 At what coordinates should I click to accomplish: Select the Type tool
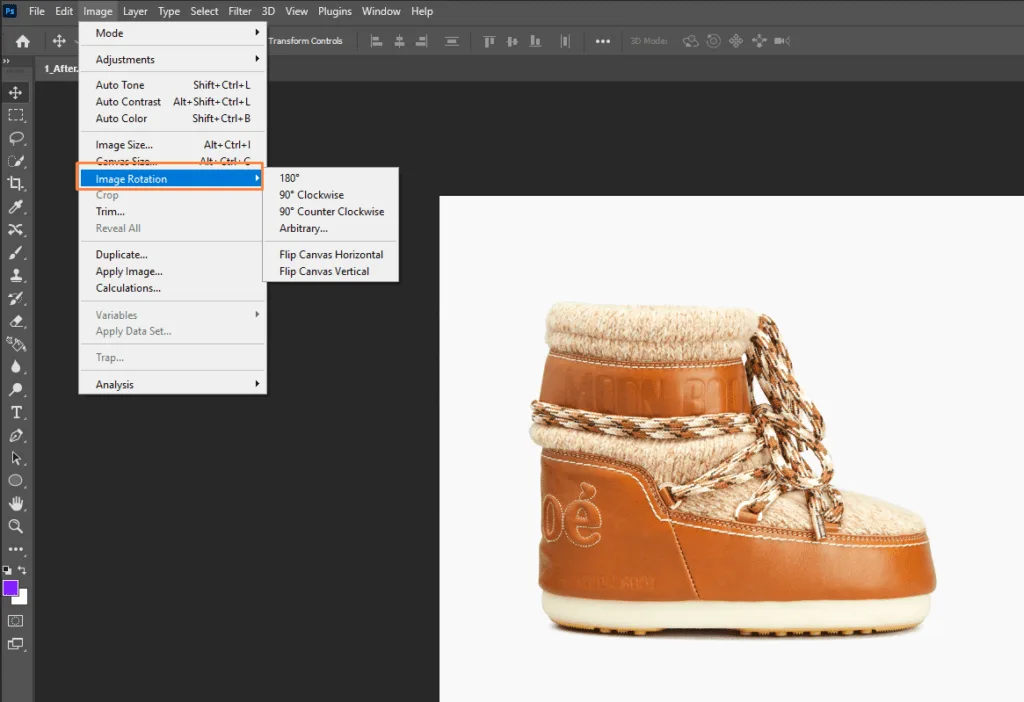click(16, 412)
